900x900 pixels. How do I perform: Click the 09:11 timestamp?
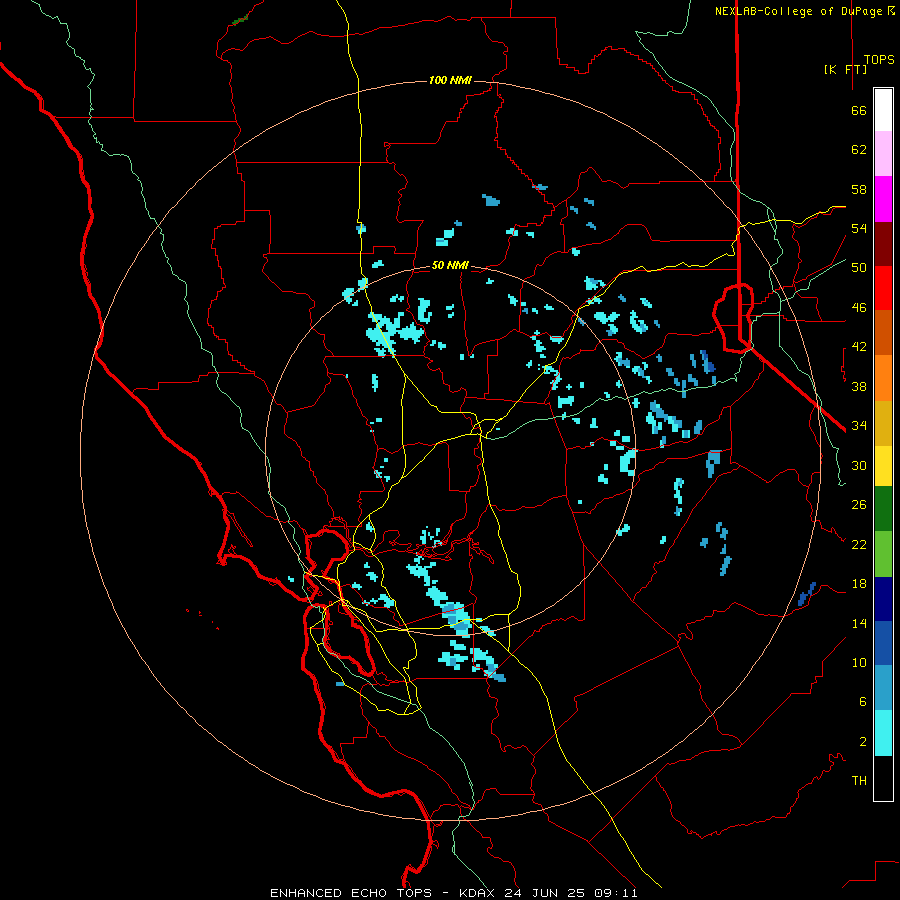click(615, 893)
